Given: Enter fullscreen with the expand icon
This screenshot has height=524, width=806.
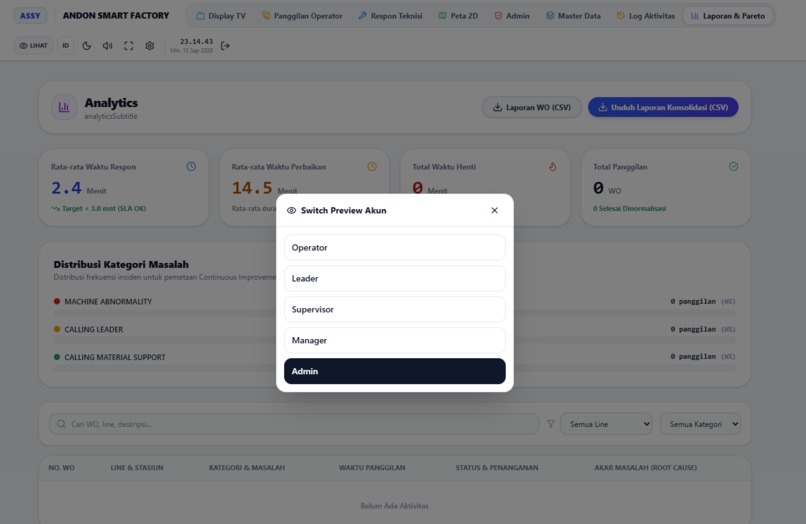Looking at the screenshot, I should 129,46.
